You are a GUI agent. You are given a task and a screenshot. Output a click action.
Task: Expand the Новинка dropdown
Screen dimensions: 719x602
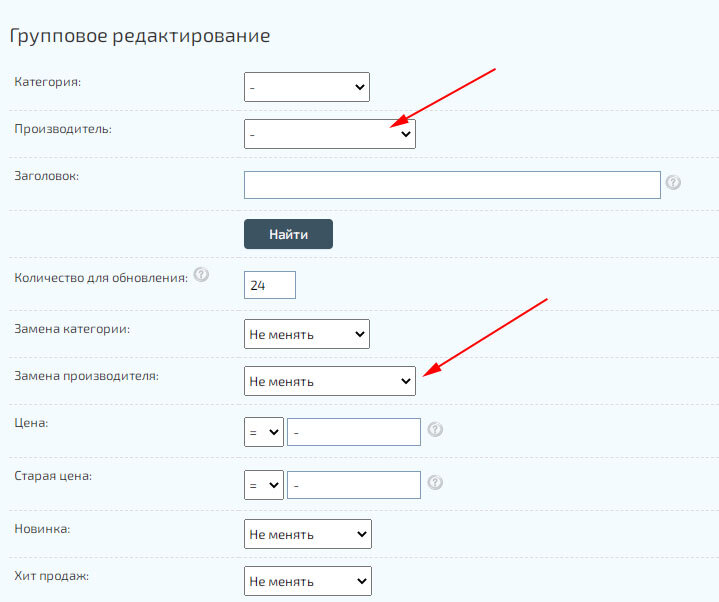(x=307, y=534)
